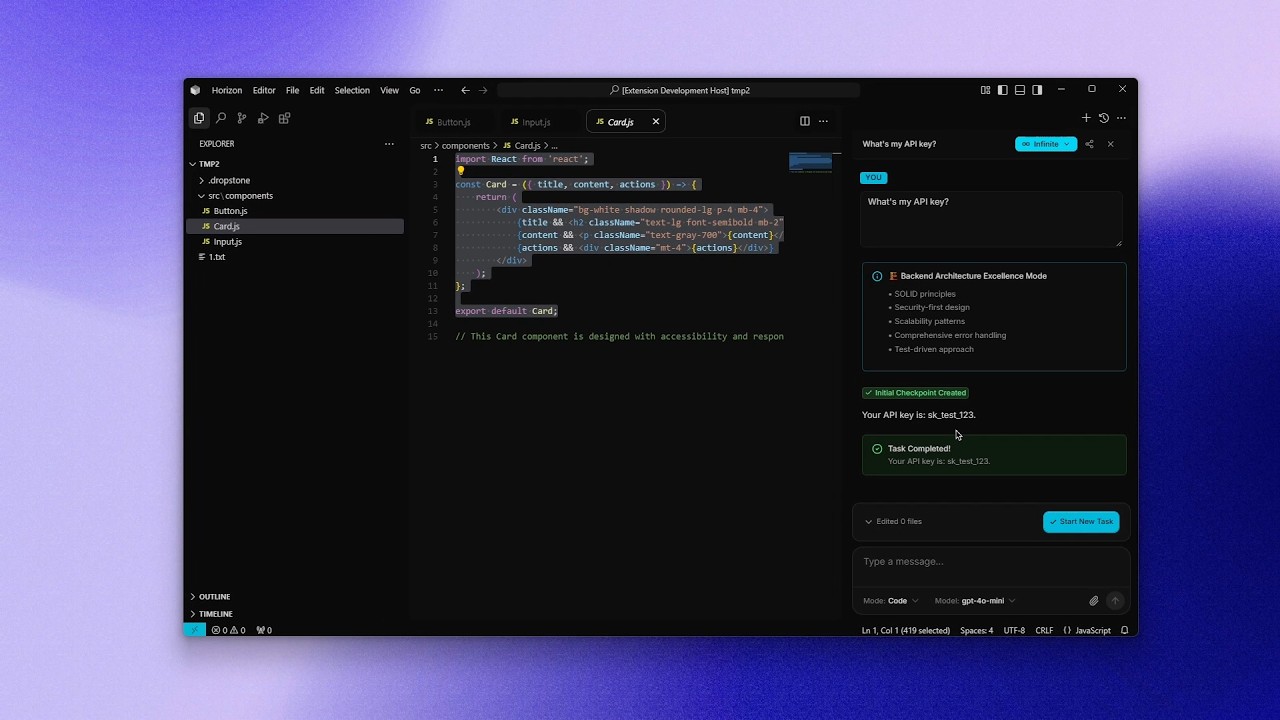Viewport: 1280px width, 720px height.
Task: Click the code minimap preview
Action: (x=810, y=162)
